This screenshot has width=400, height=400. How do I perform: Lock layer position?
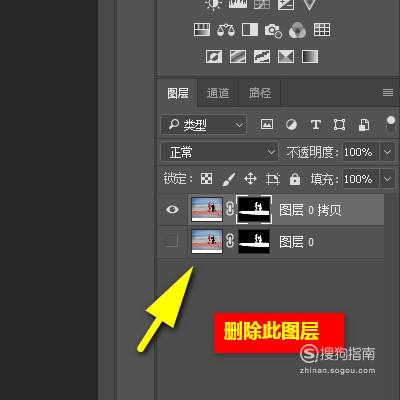tap(250, 179)
